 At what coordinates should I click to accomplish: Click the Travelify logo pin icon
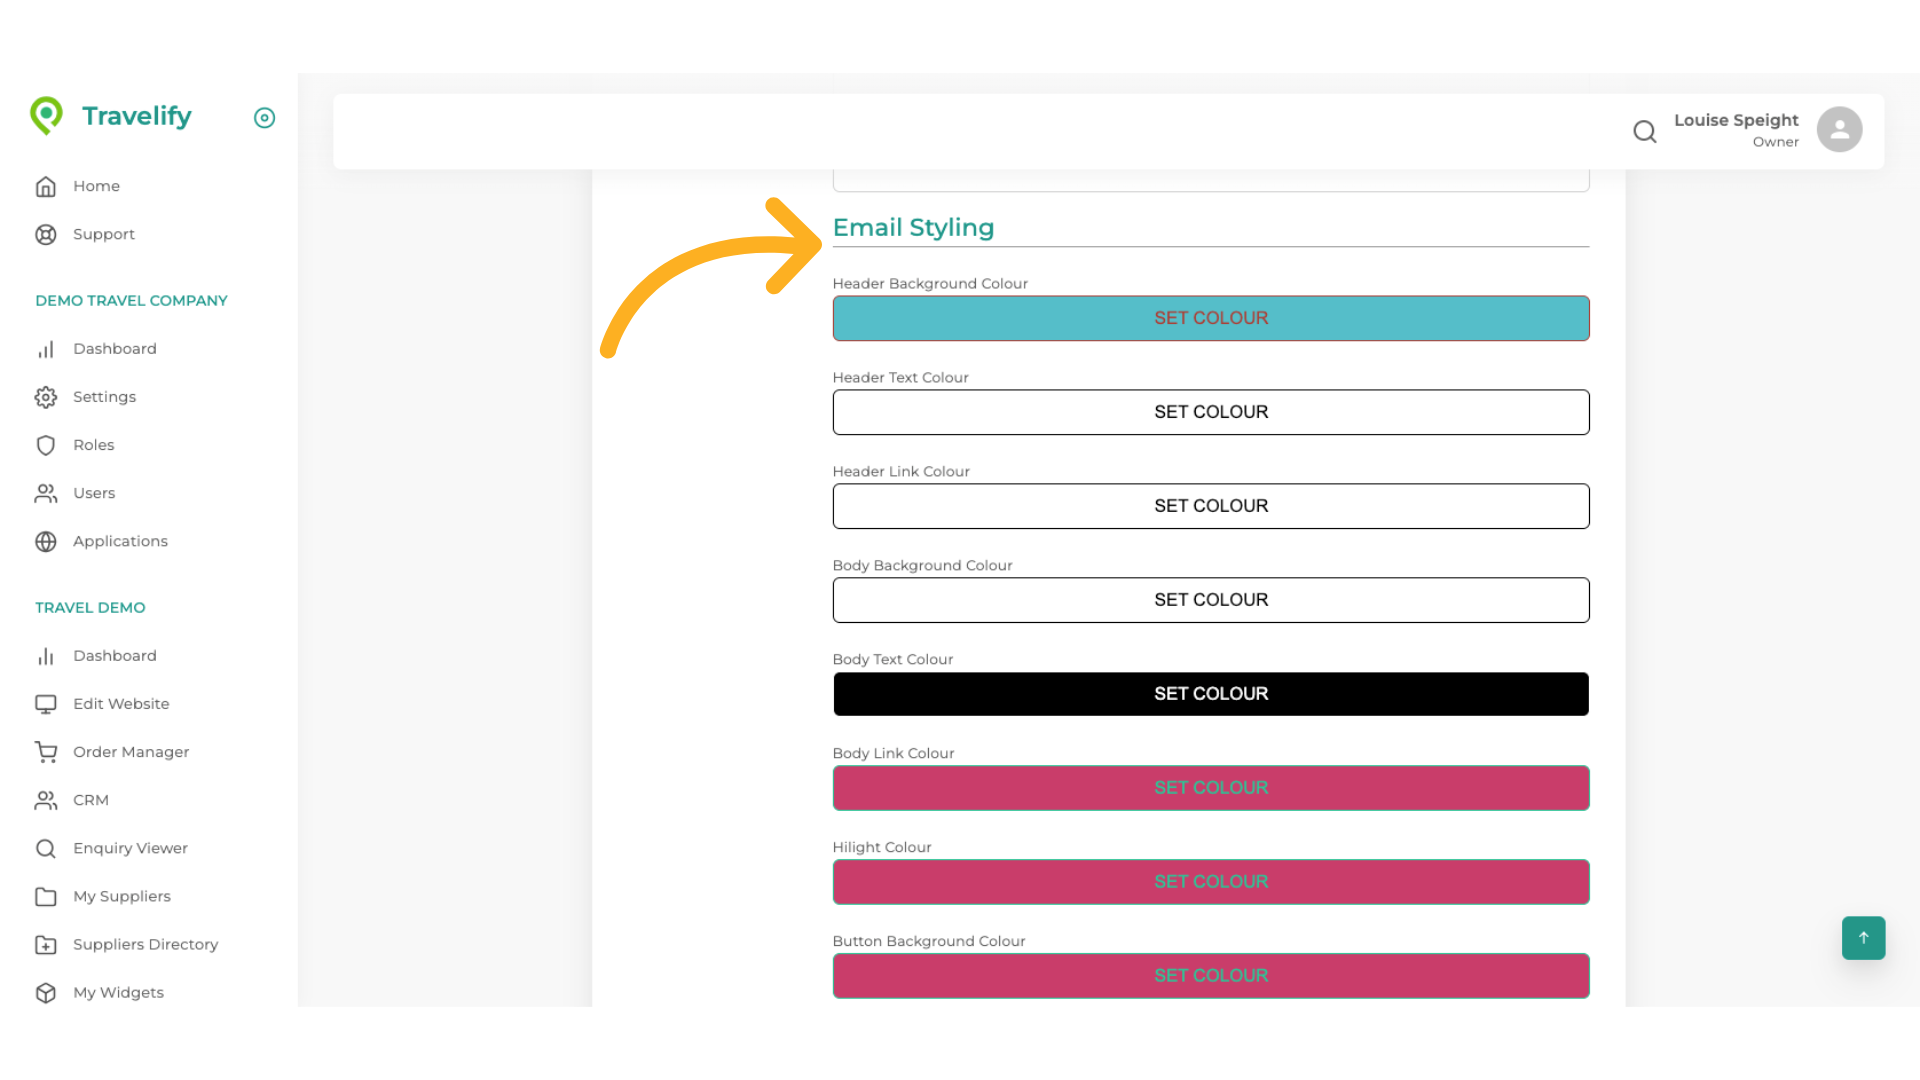pos(46,116)
